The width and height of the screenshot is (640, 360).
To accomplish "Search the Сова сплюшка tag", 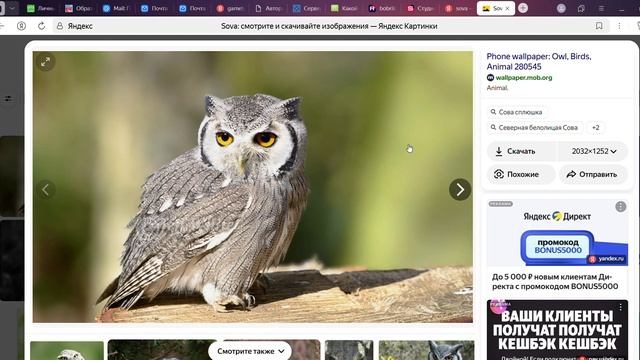I will coord(516,112).
